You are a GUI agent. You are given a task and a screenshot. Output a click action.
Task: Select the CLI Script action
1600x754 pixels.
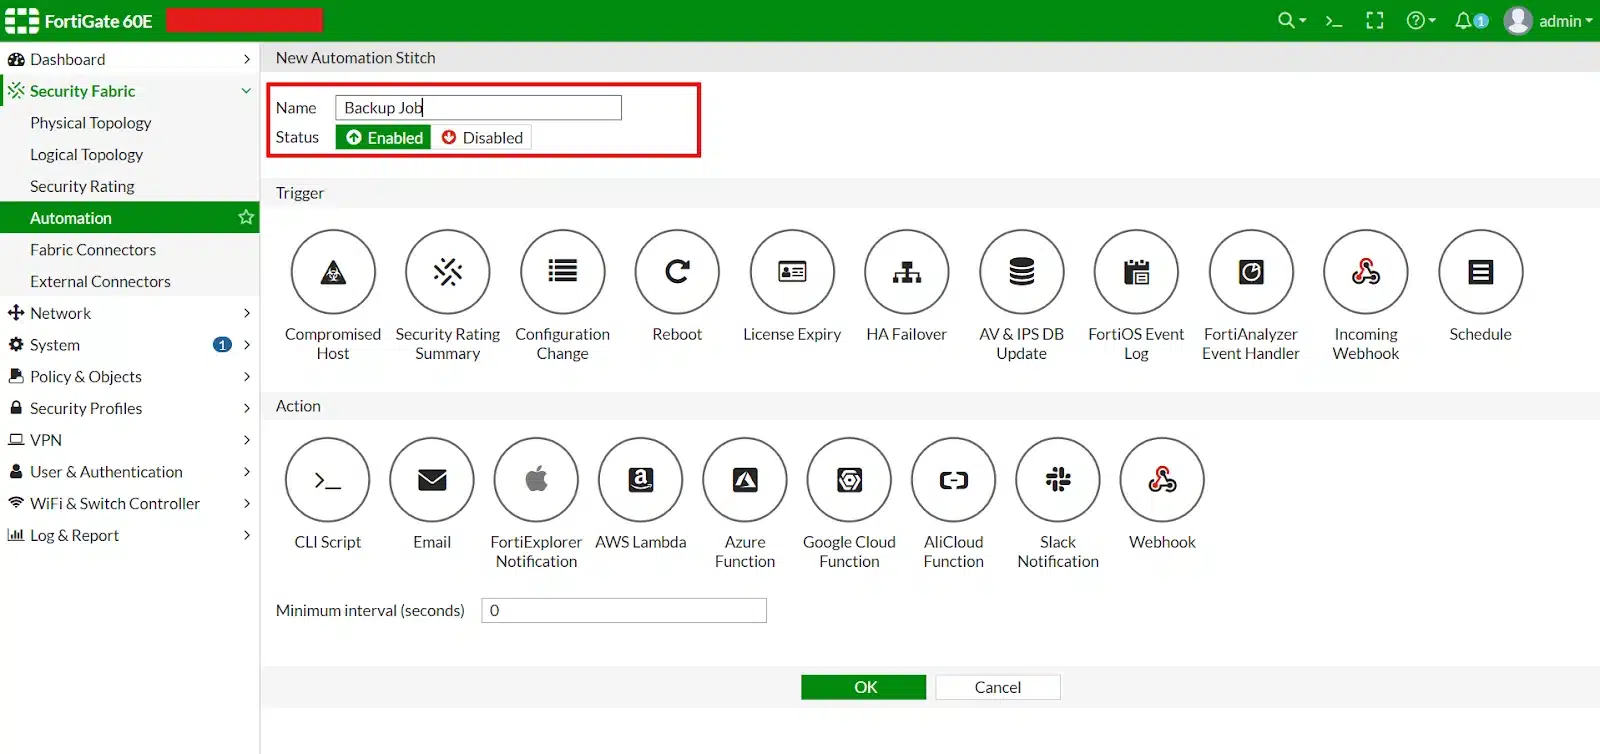(327, 480)
